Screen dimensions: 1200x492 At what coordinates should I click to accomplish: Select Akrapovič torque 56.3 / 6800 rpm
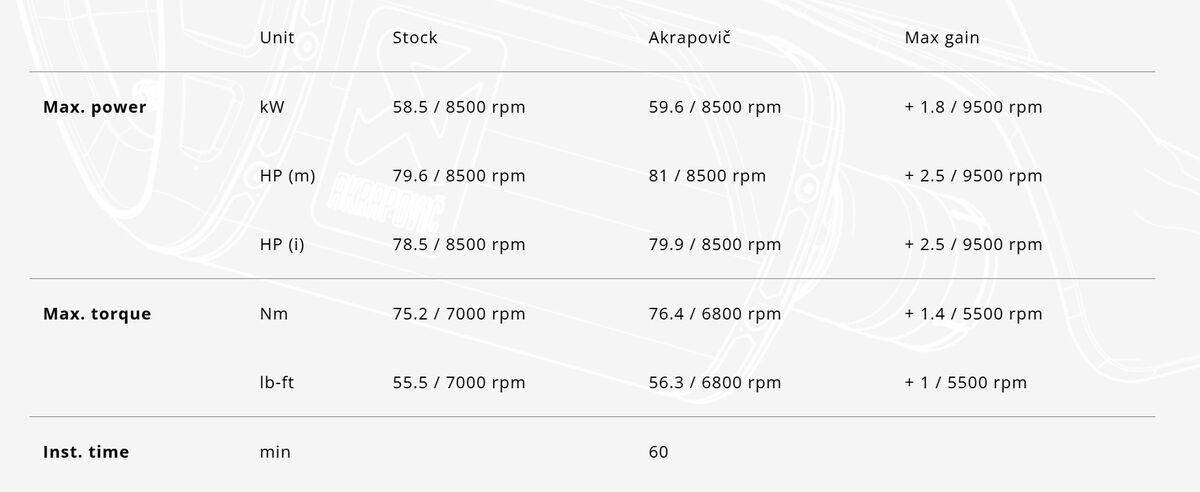point(715,383)
